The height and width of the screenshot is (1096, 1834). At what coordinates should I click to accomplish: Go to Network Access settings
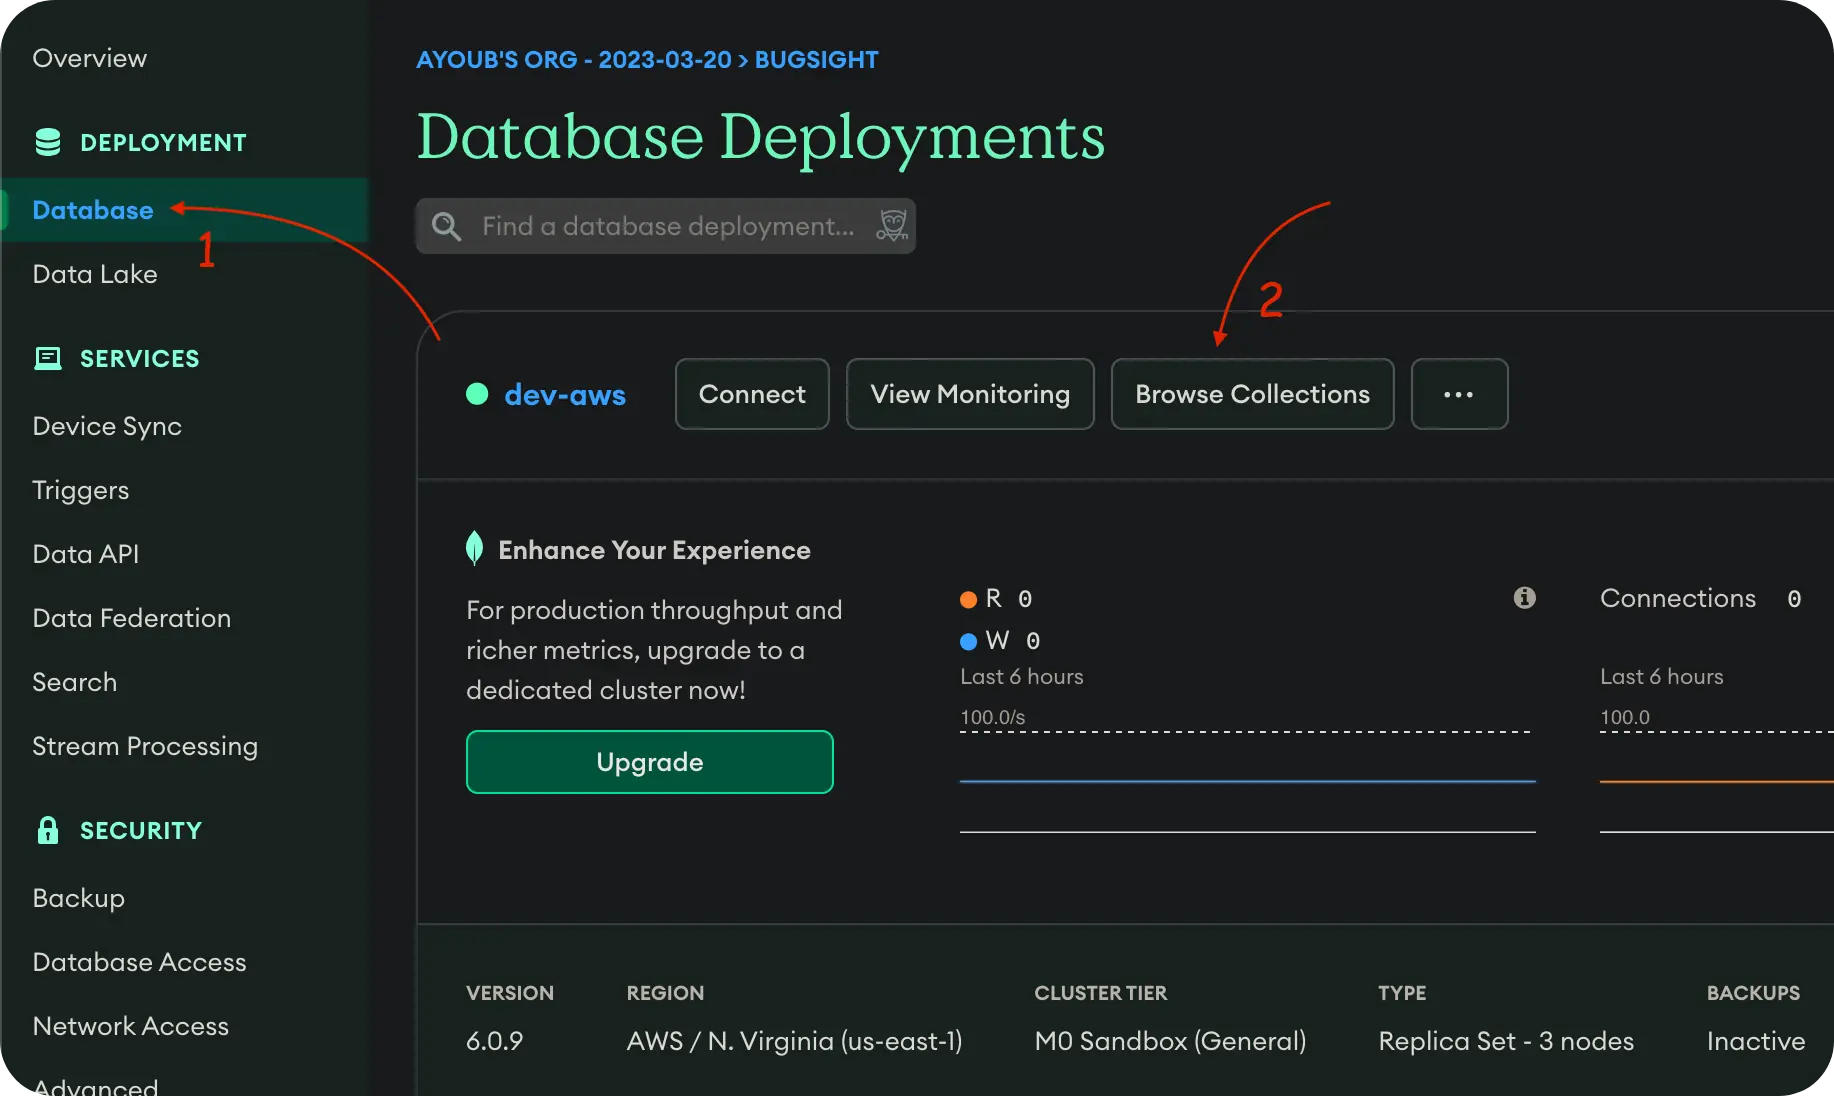[131, 1026]
